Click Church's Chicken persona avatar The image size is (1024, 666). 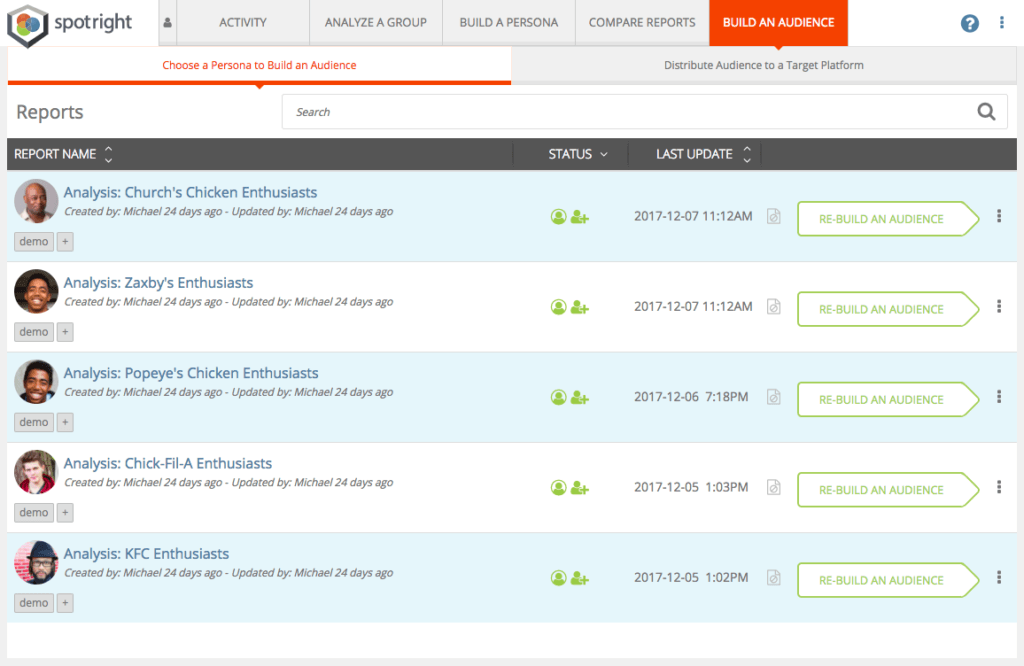[36, 201]
